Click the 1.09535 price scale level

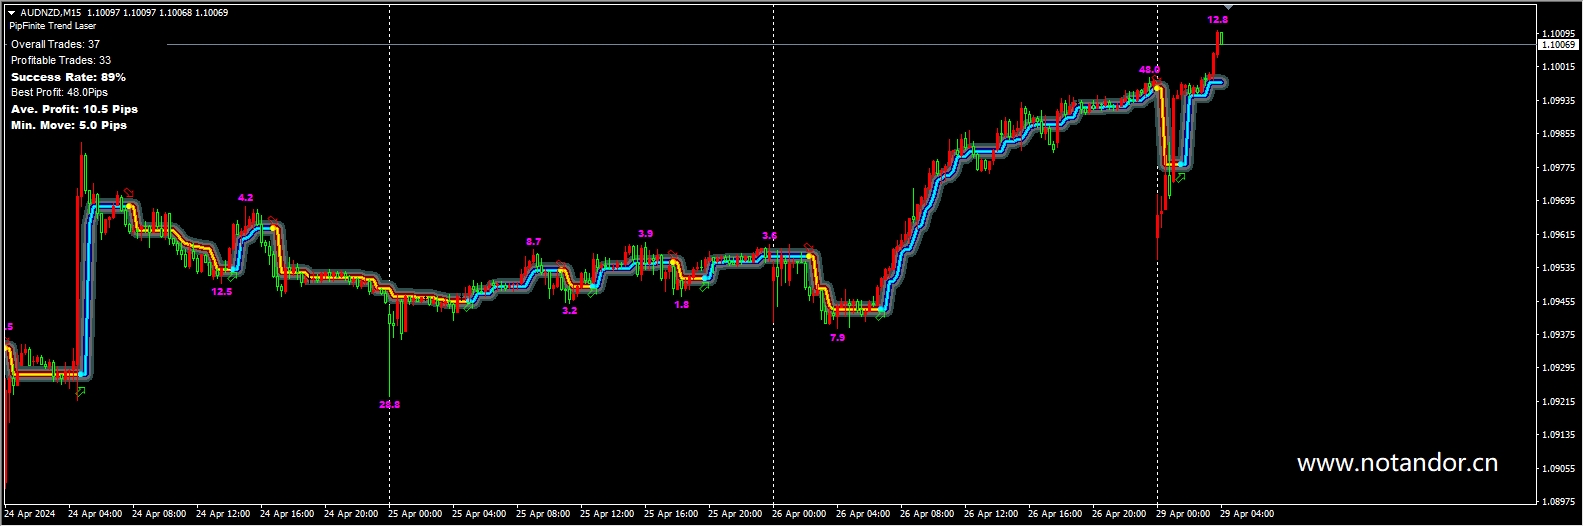[x=1559, y=268]
